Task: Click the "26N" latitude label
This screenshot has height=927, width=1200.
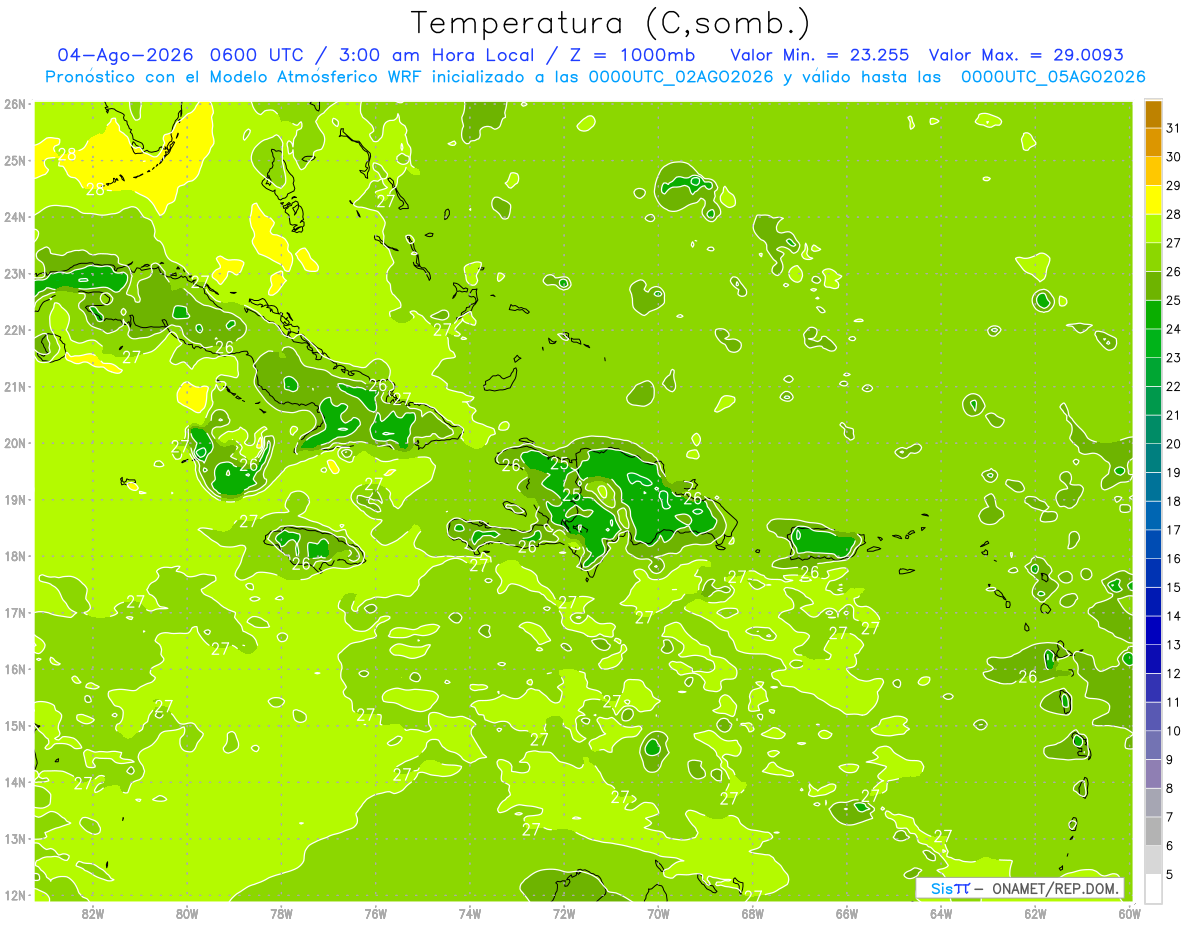Action: tap(14, 104)
